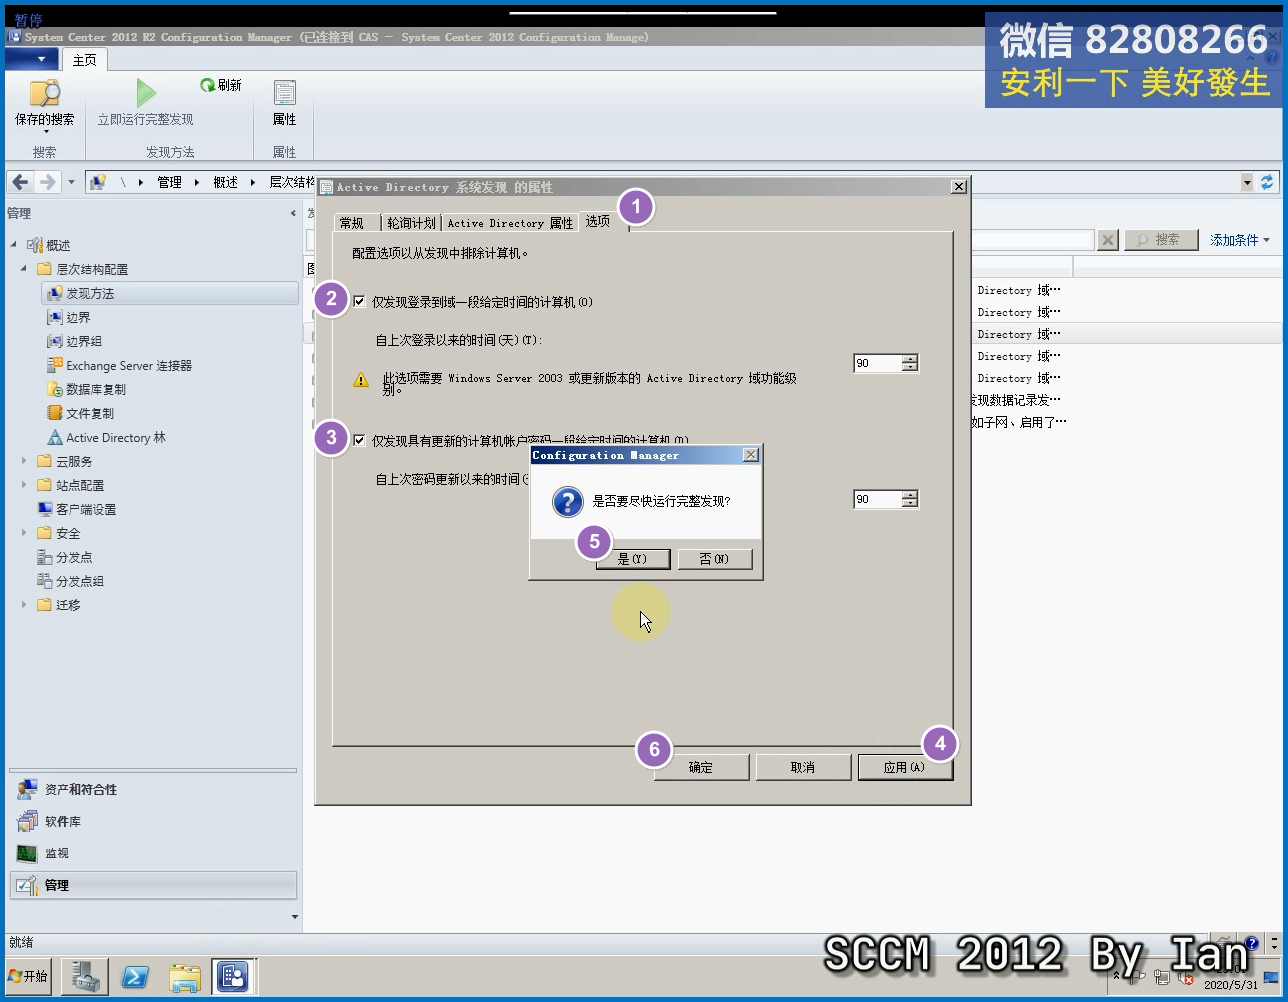Open the 软件库 software library workspace icon
The image size is (1288, 1002).
point(27,821)
